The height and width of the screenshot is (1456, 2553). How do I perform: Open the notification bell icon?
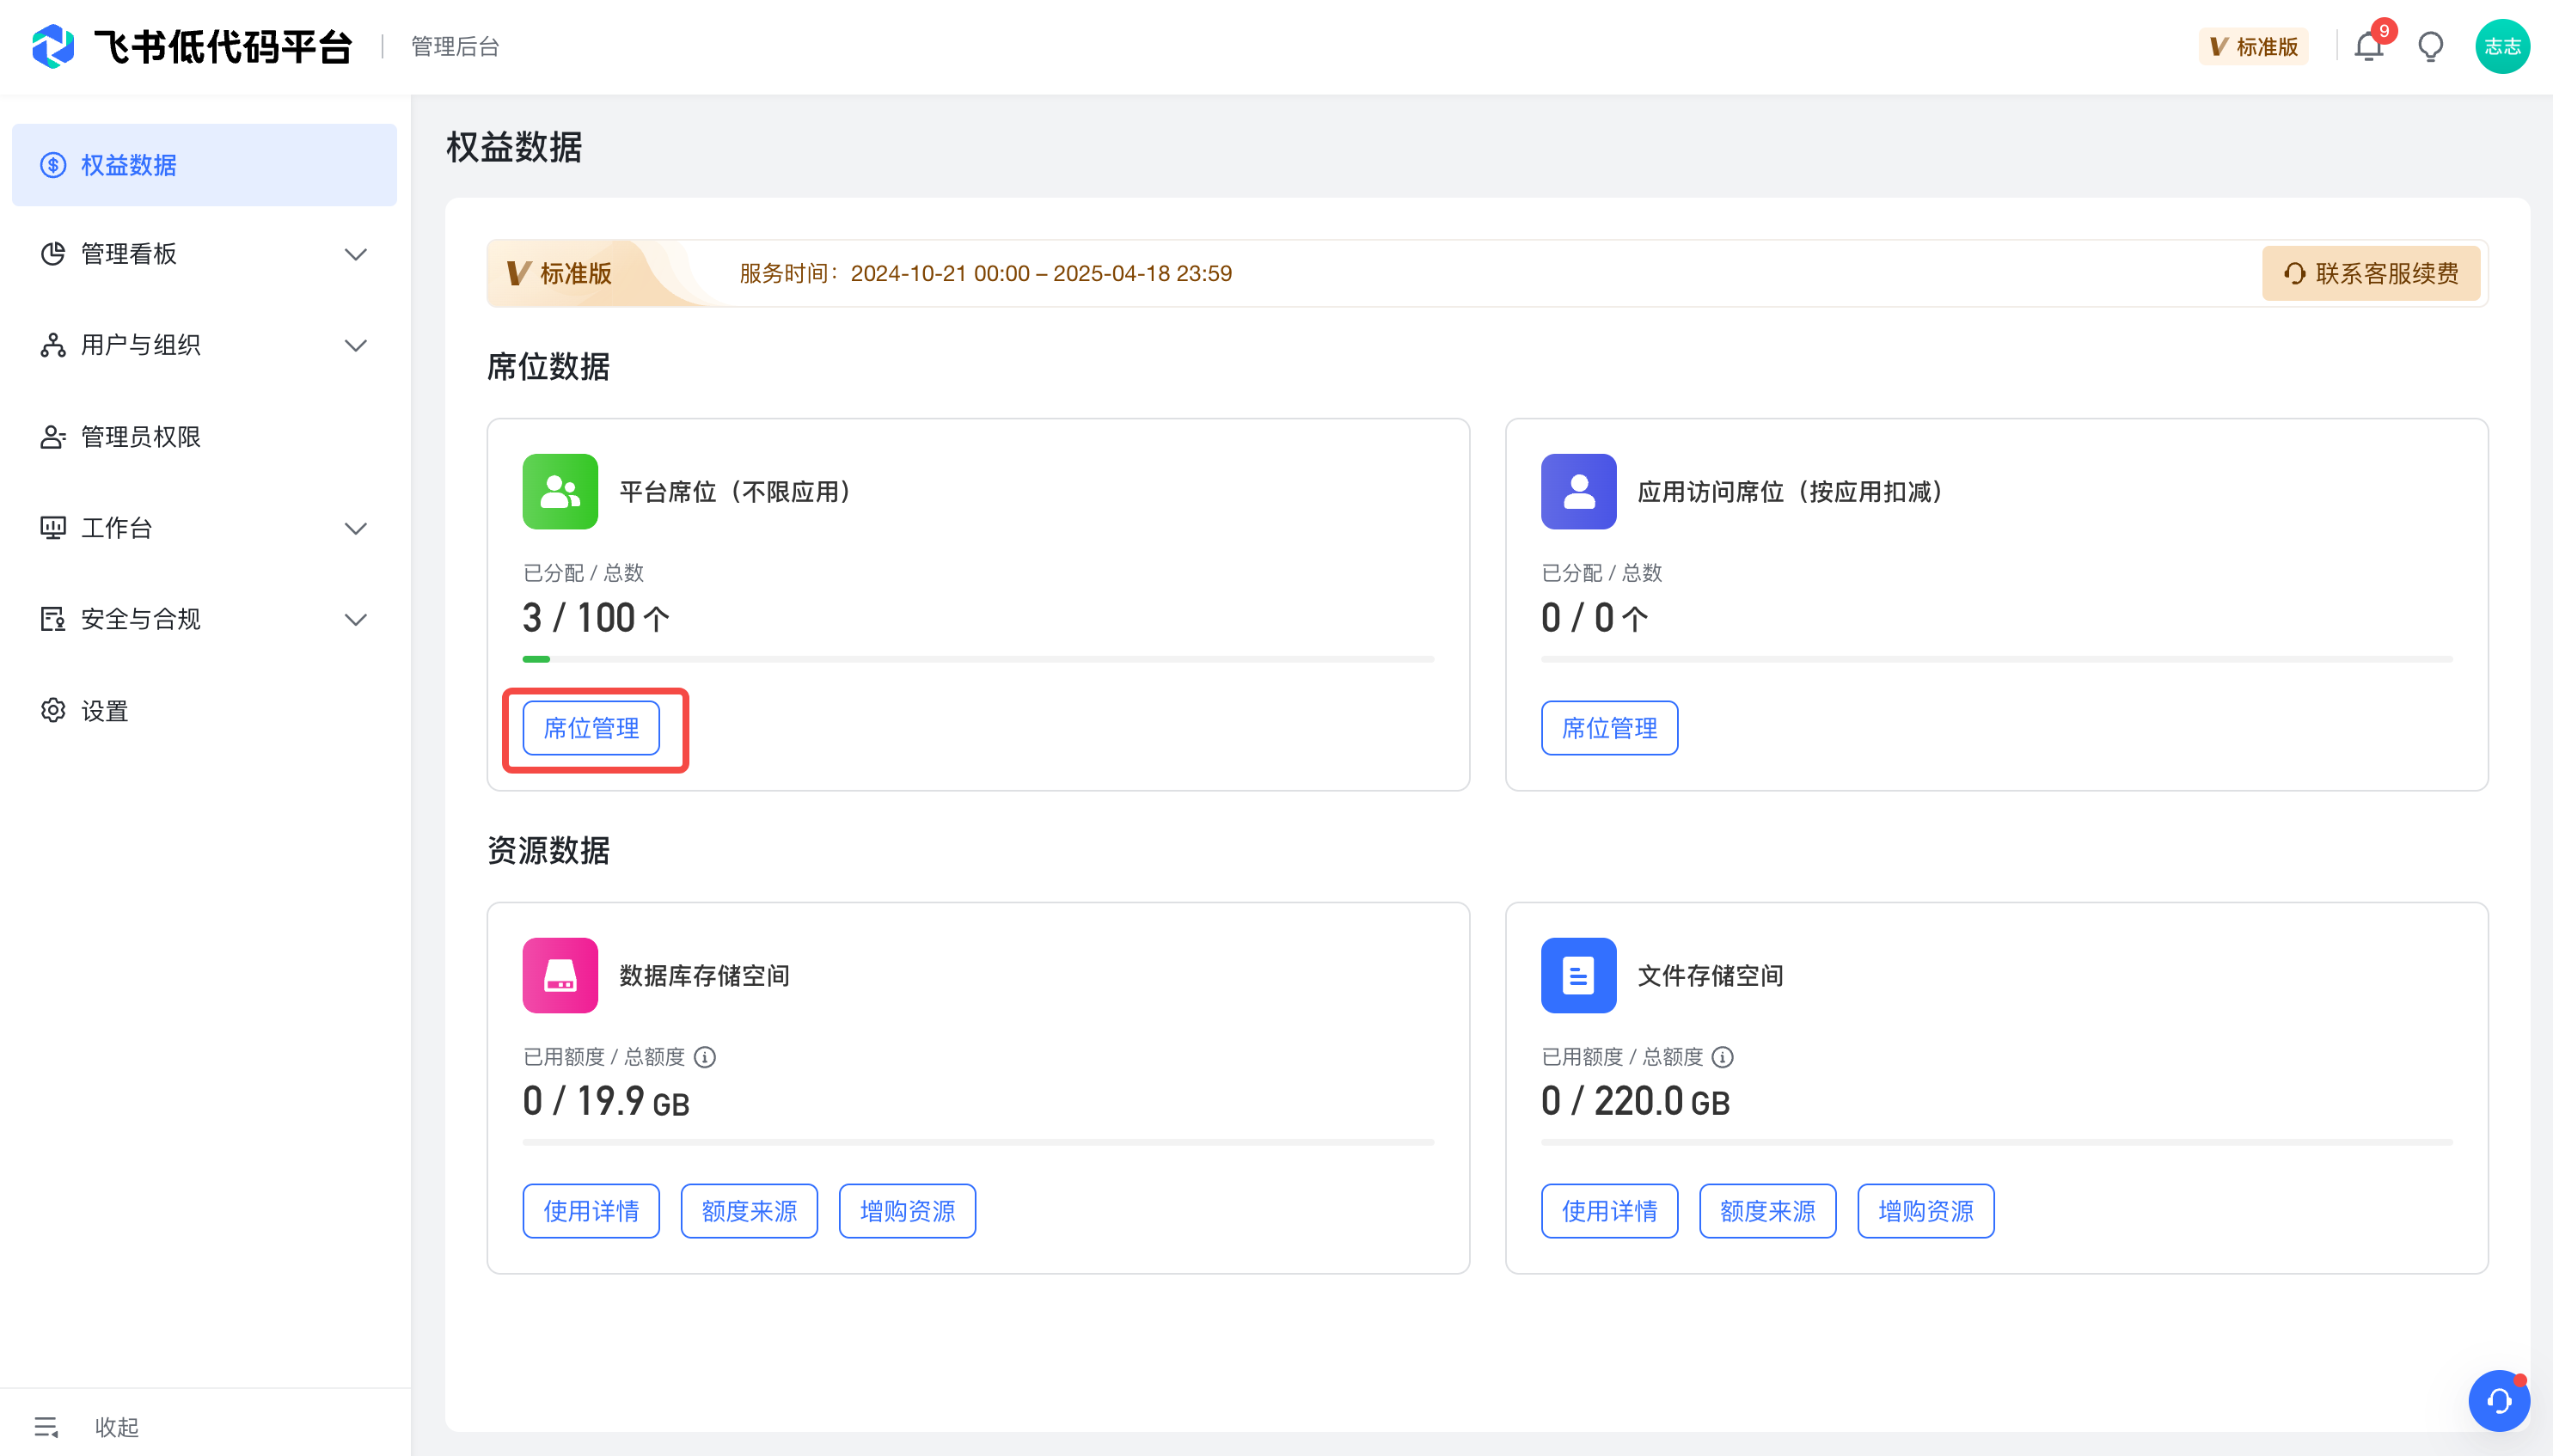click(x=2368, y=47)
